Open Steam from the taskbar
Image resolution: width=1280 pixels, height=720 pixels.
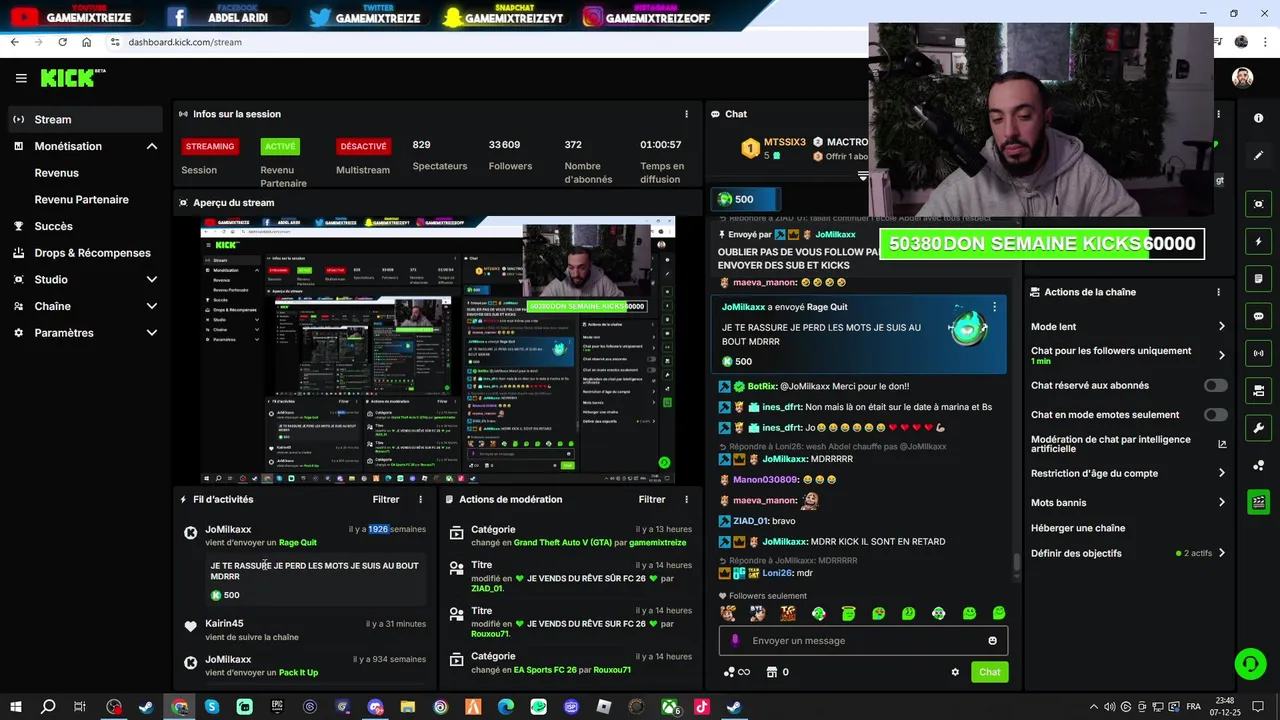coord(146,707)
